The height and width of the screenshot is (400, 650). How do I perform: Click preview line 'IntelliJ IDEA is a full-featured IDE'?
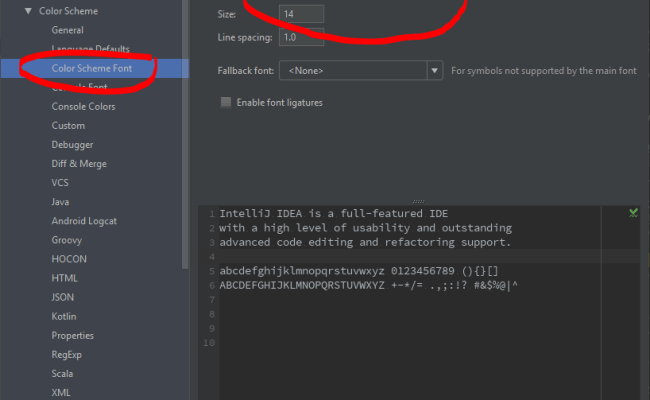334,213
